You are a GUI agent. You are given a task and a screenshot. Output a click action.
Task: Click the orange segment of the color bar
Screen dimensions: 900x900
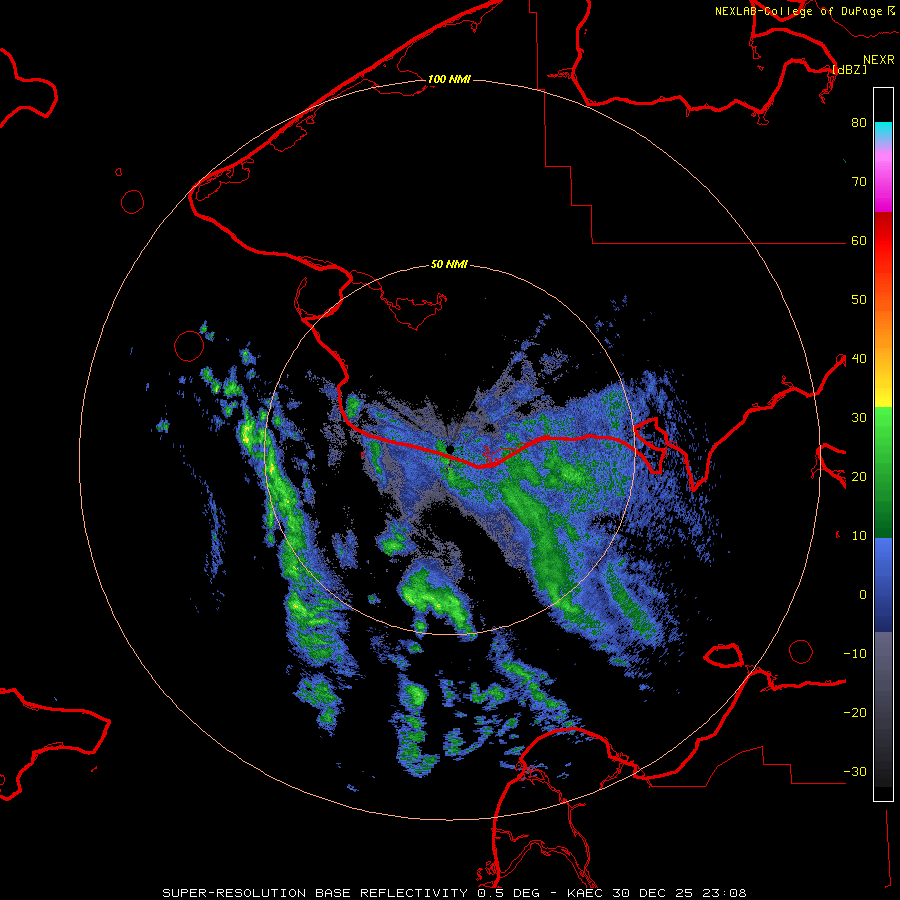(883, 330)
